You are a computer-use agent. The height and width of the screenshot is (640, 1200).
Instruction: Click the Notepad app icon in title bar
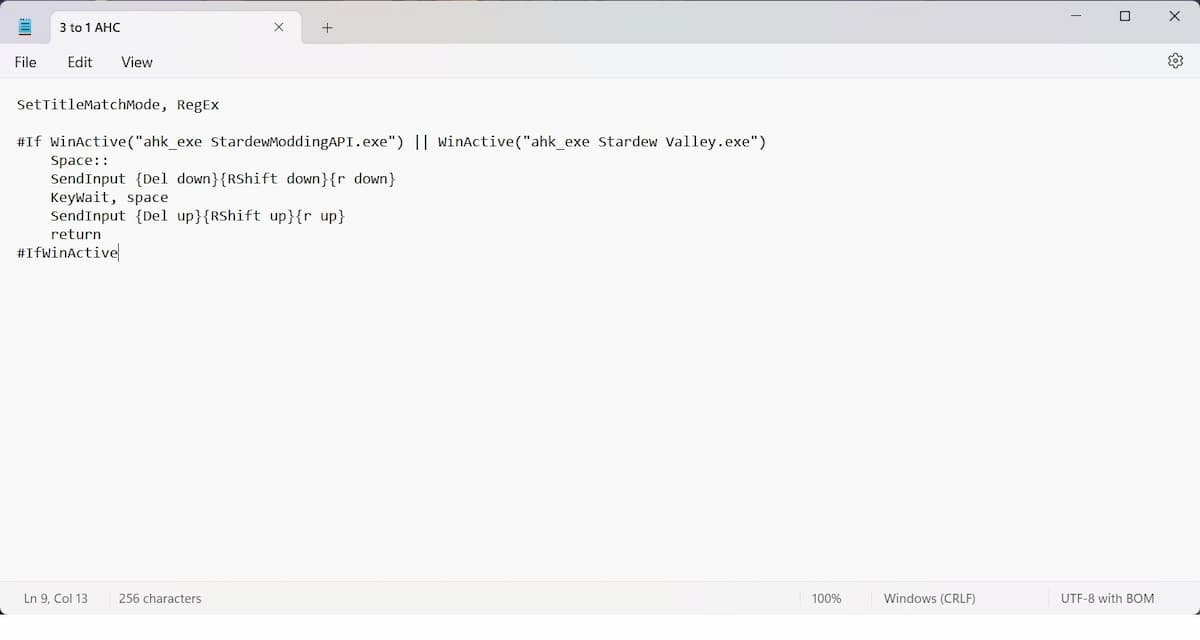[x=25, y=27]
